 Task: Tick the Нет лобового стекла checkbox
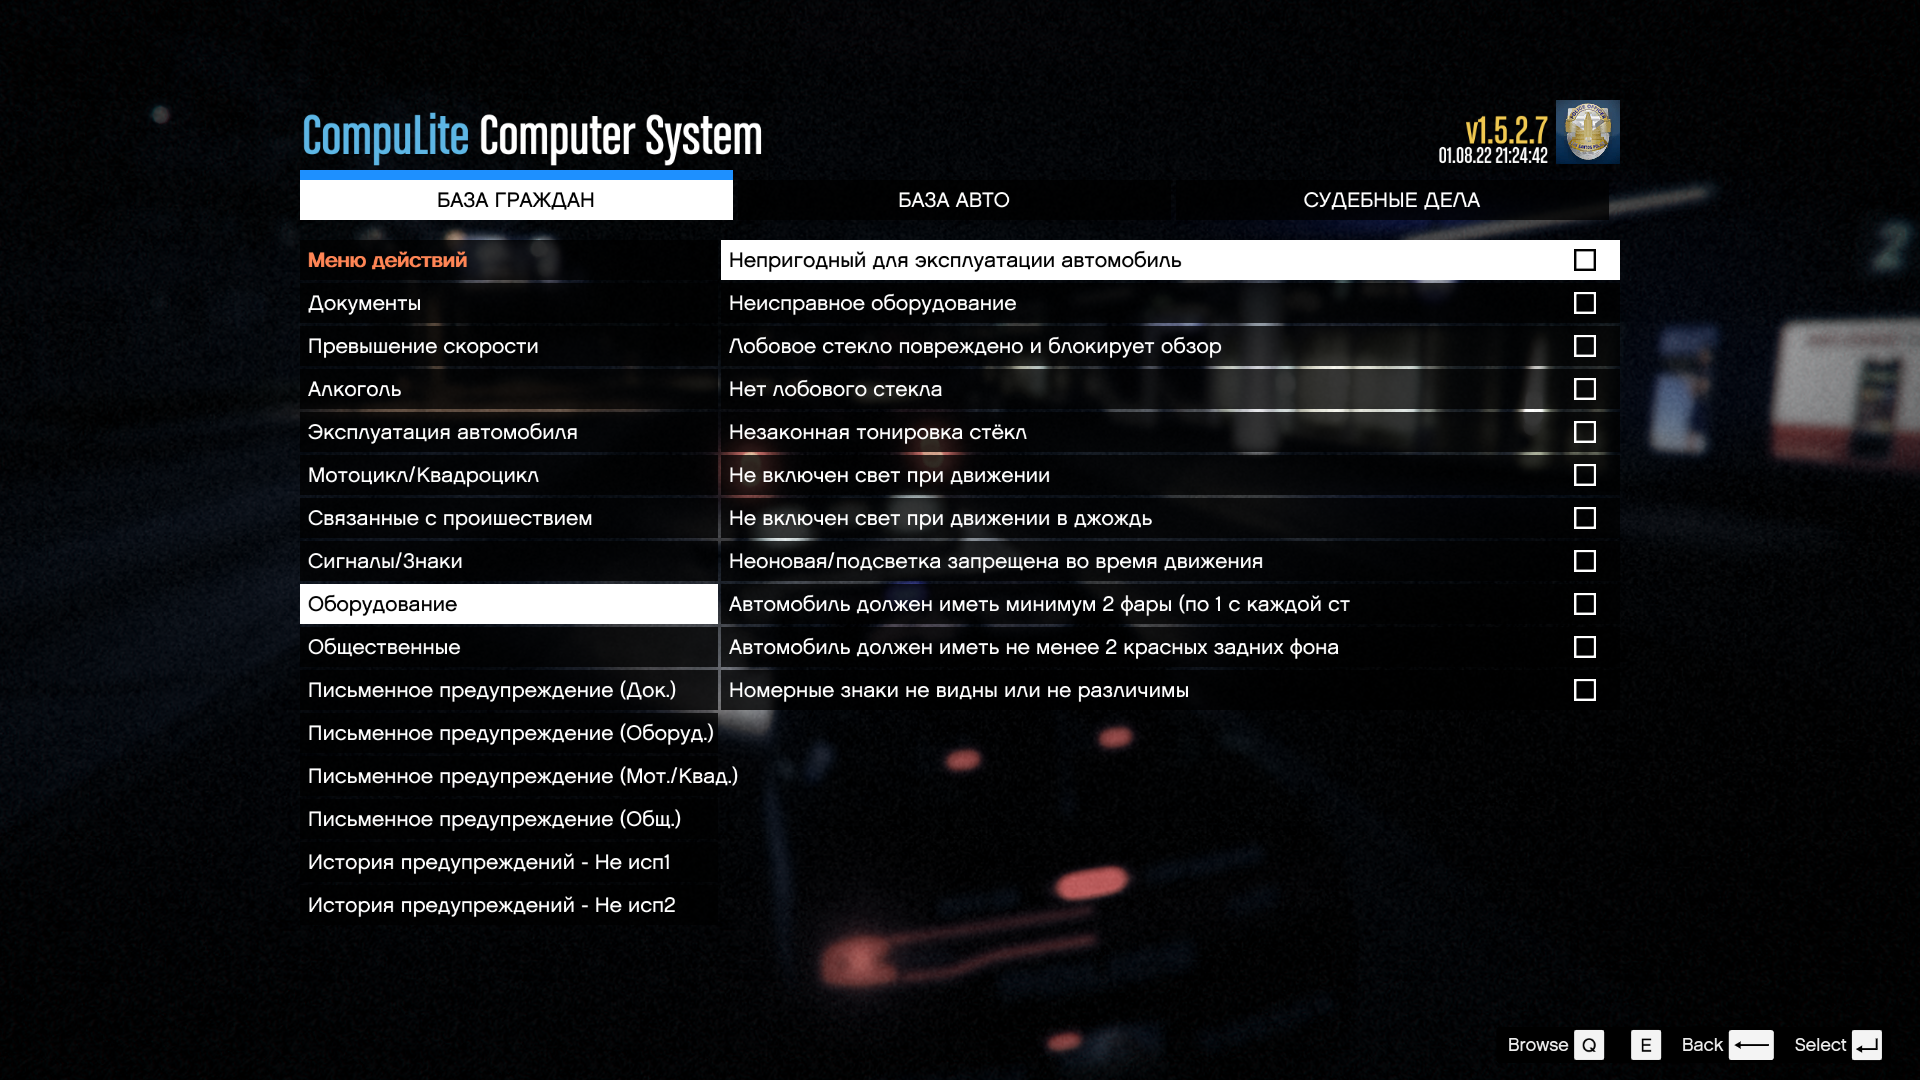point(1584,389)
